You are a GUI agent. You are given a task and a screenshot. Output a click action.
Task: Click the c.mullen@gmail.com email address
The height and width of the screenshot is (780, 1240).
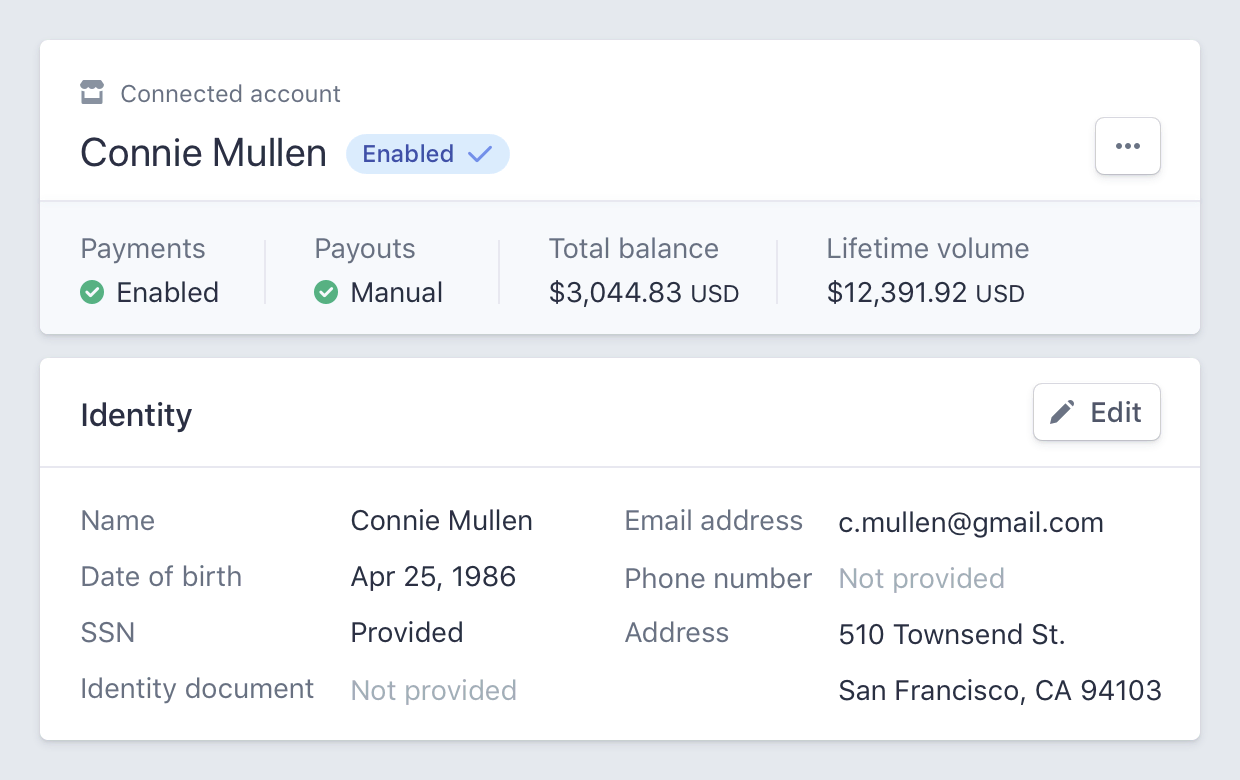coord(971,522)
